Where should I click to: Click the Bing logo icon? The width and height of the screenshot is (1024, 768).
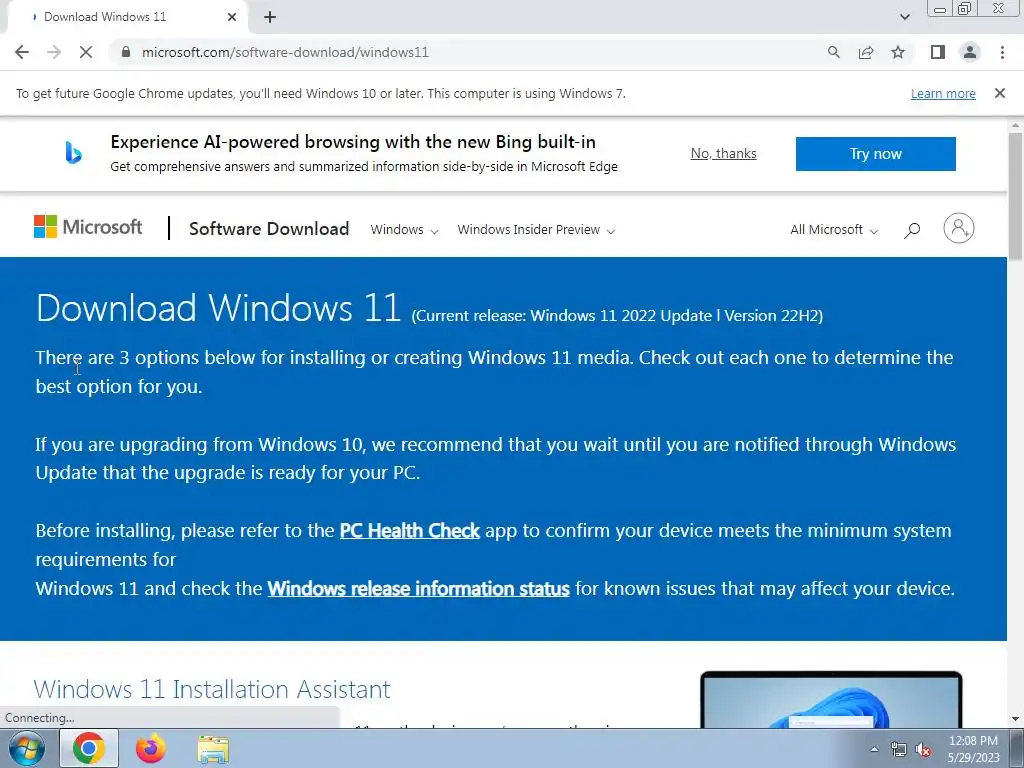pos(73,153)
